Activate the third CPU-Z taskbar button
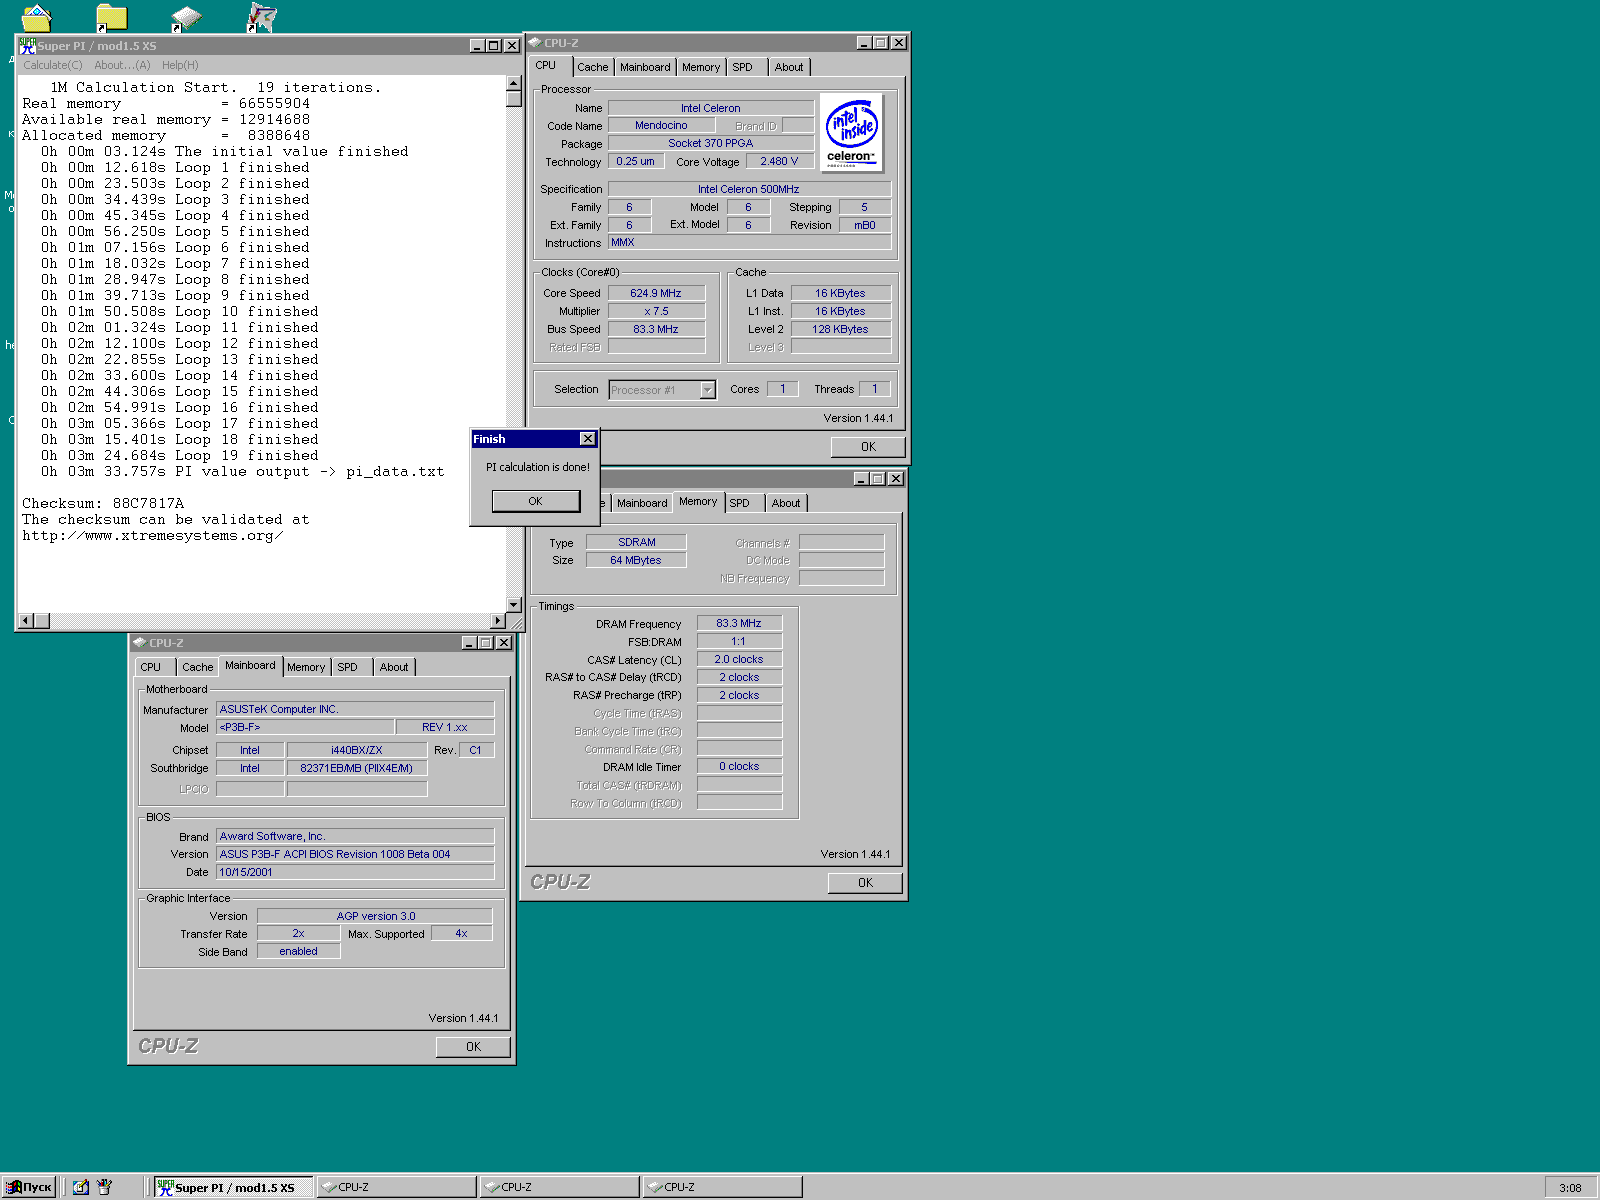The width and height of the screenshot is (1600, 1200). 723,1187
